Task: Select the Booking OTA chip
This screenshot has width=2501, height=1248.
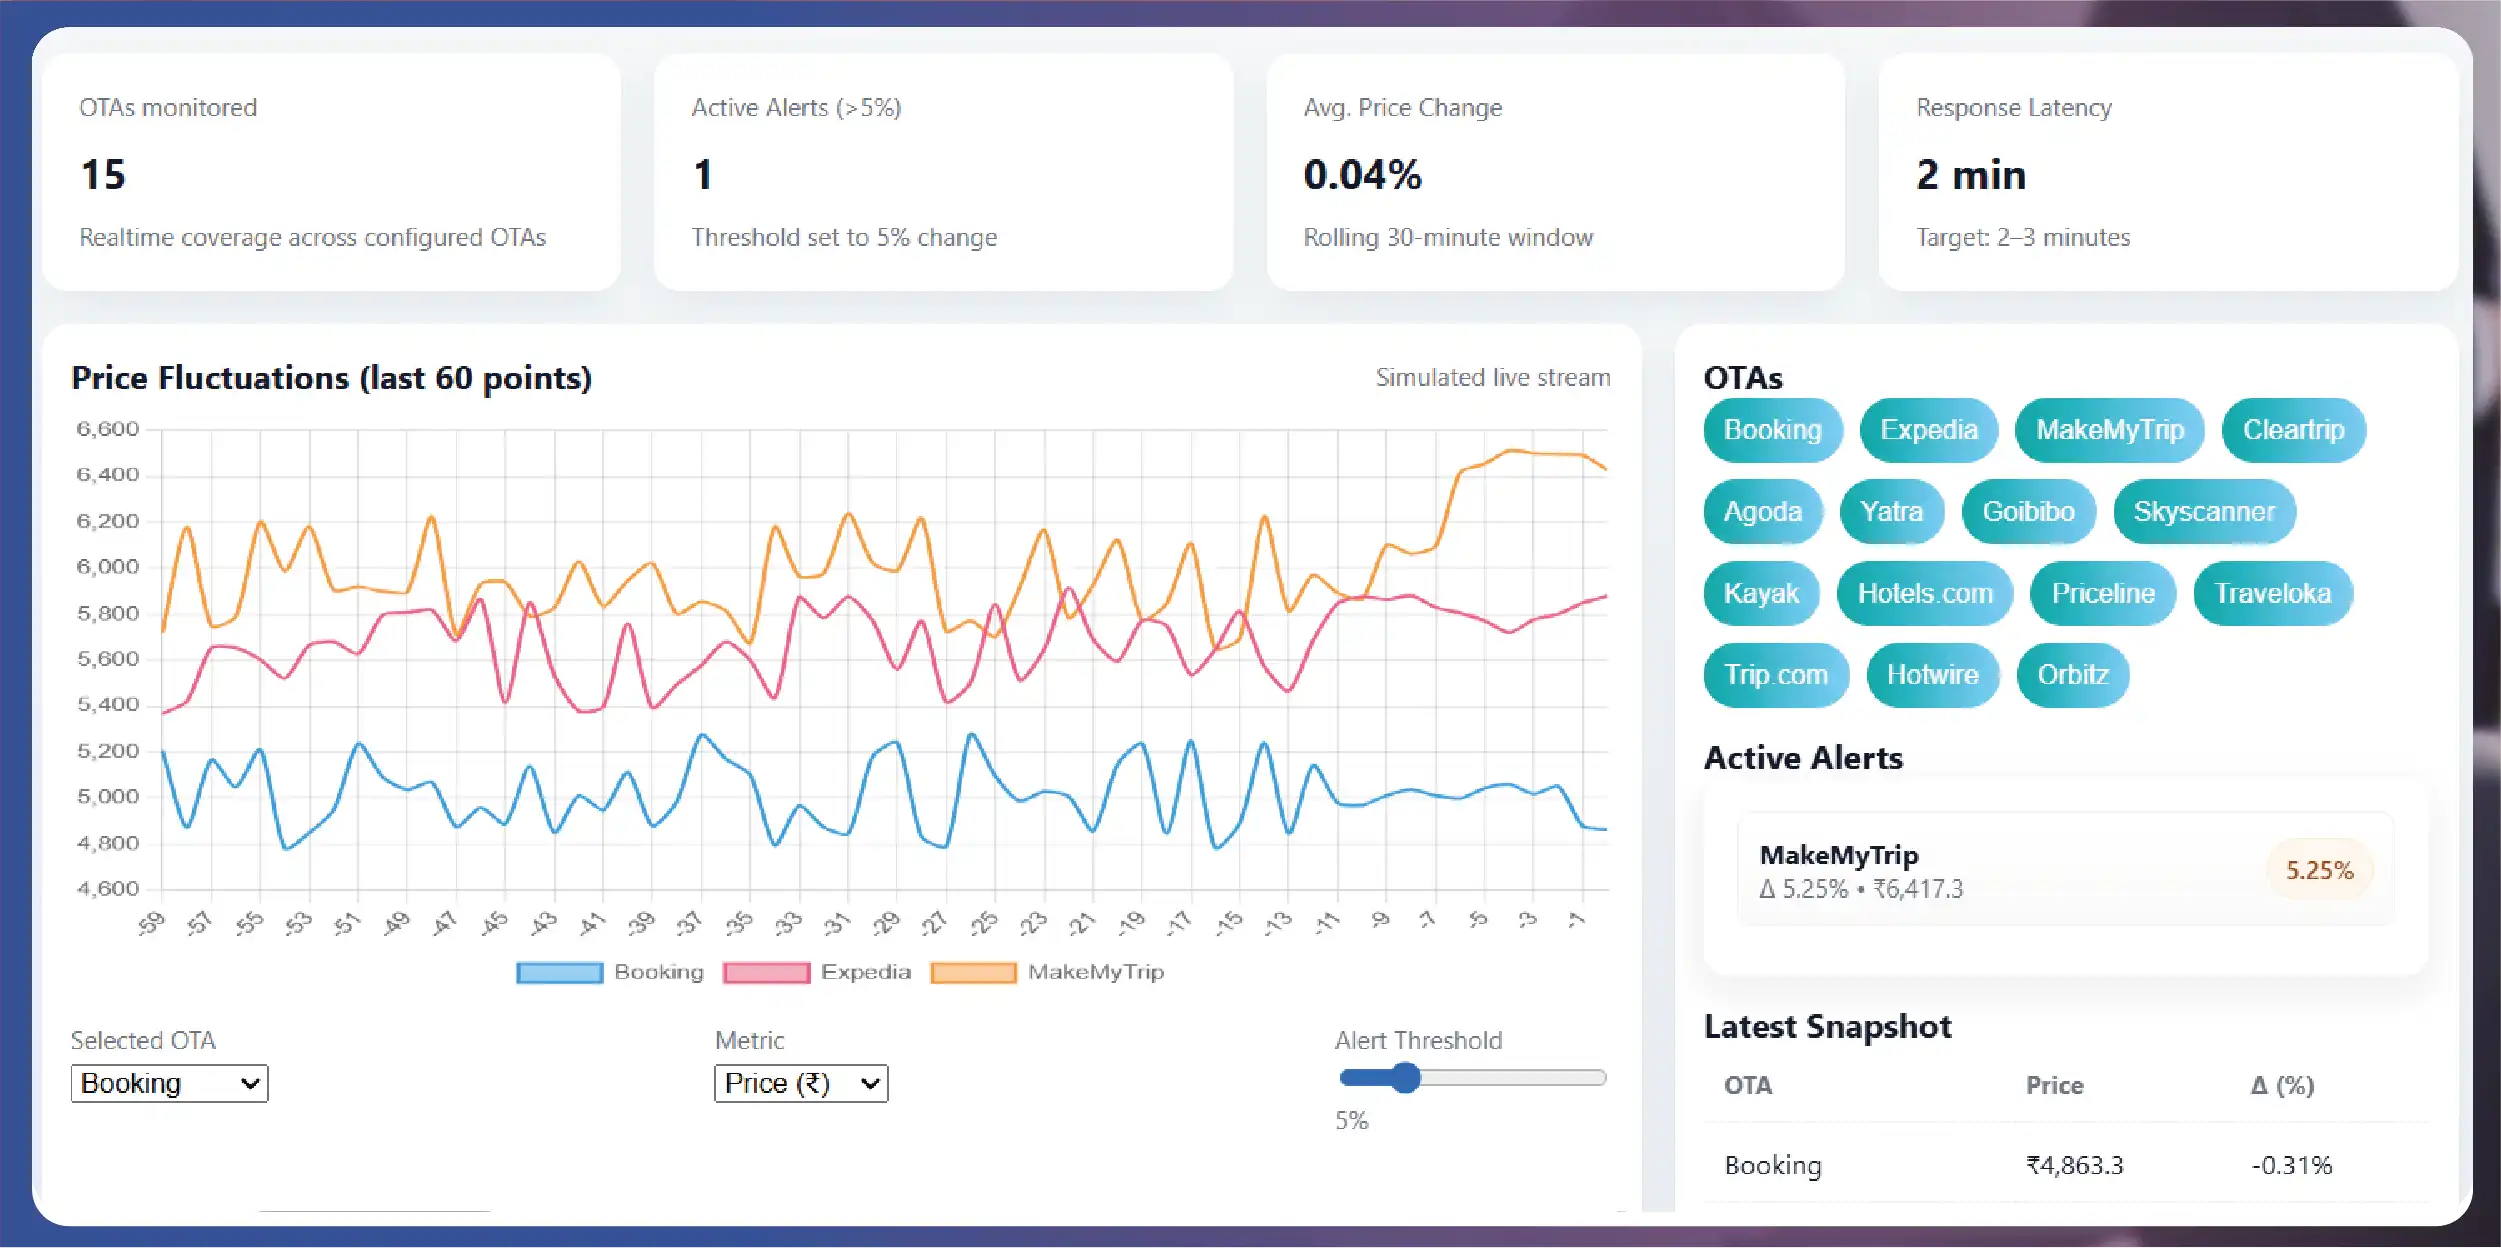Action: click(x=1772, y=430)
